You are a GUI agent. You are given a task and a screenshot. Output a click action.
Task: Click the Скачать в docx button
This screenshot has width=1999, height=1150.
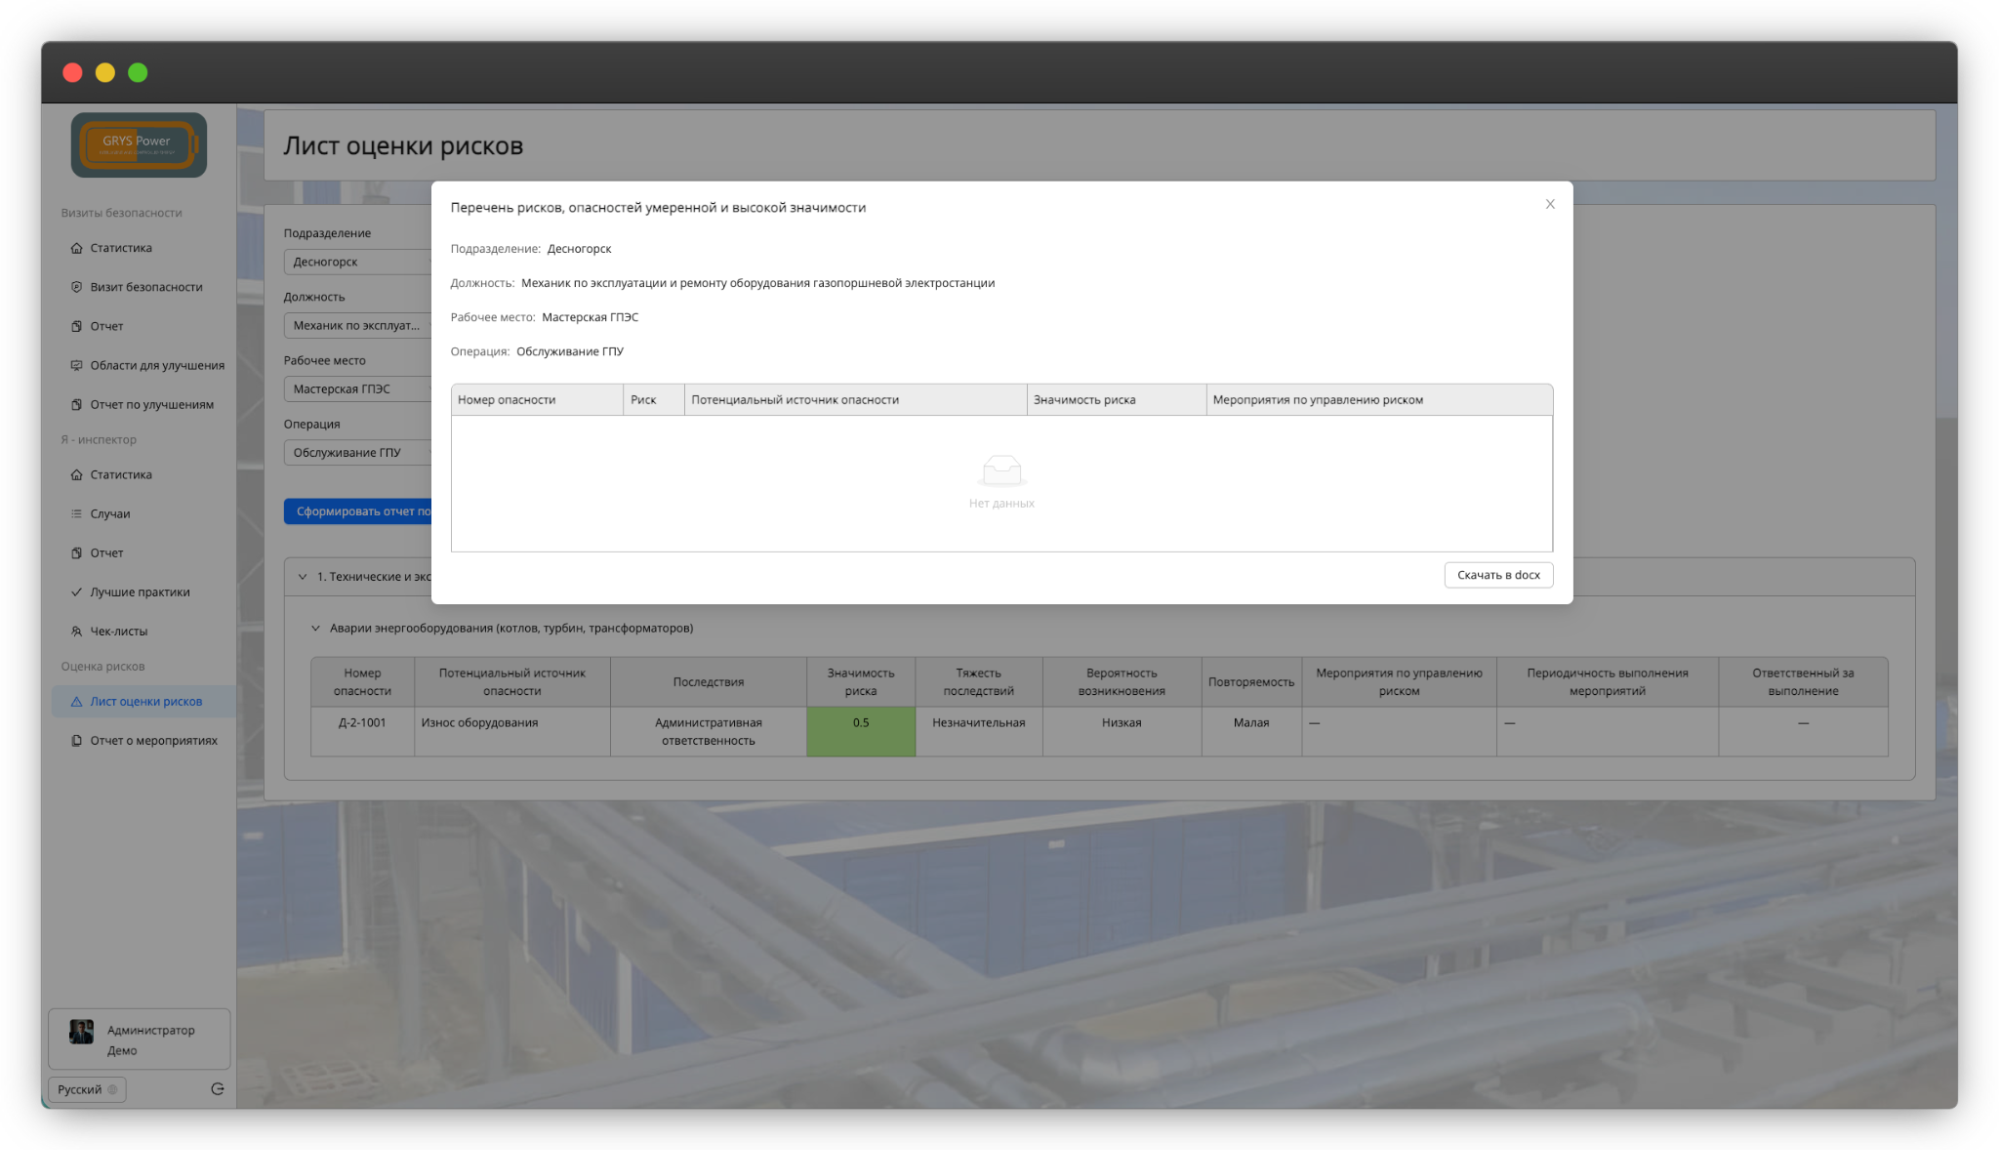click(x=1497, y=575)
